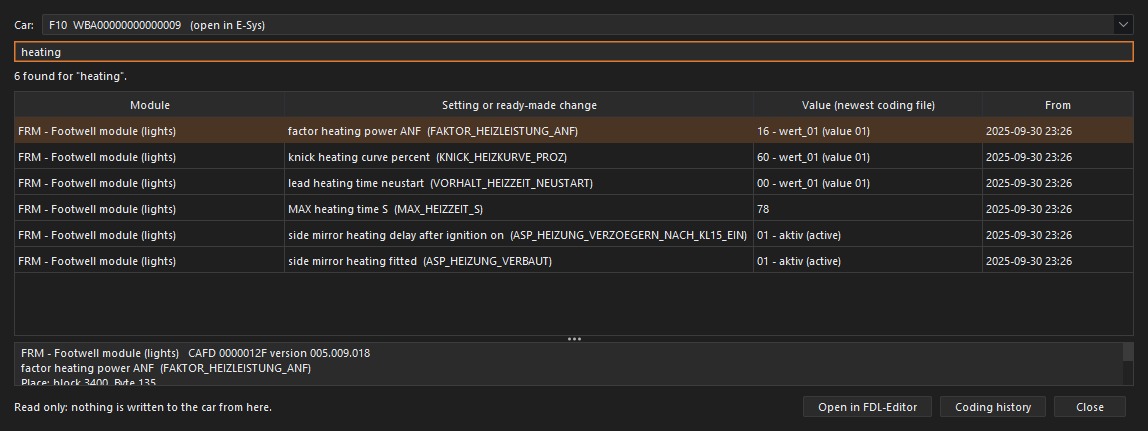Sort by the Module column header

coord(149,105)
